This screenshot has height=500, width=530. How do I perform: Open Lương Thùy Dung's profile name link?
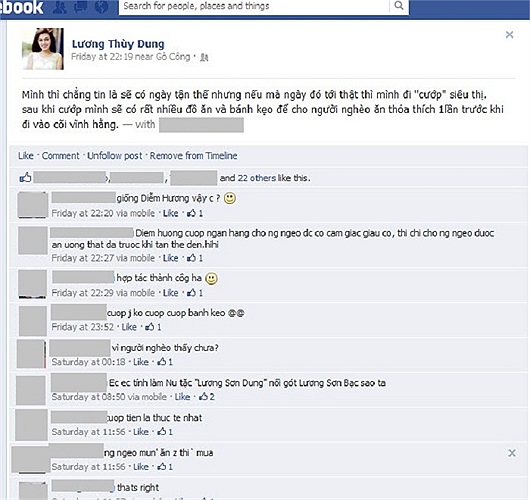118,44
